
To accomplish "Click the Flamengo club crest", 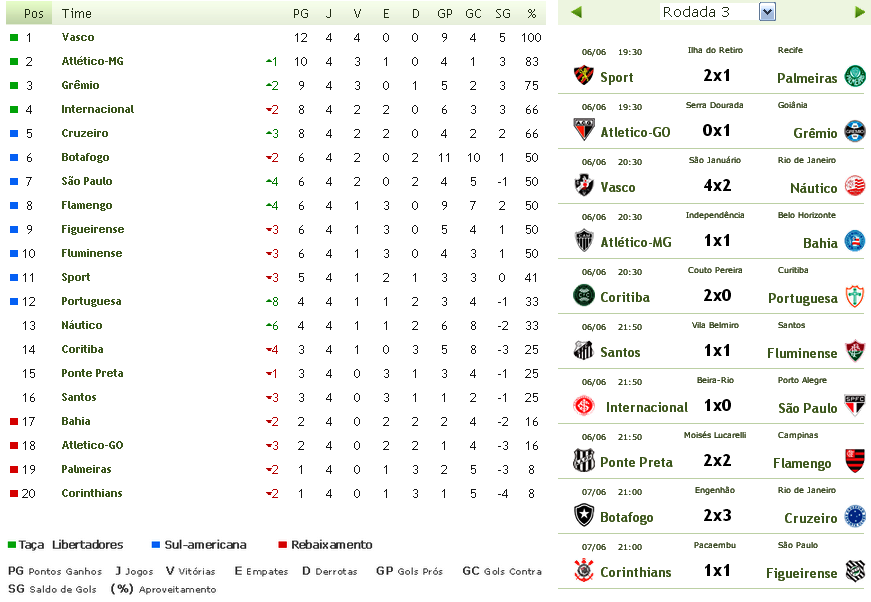I will (x=854, y=461).
